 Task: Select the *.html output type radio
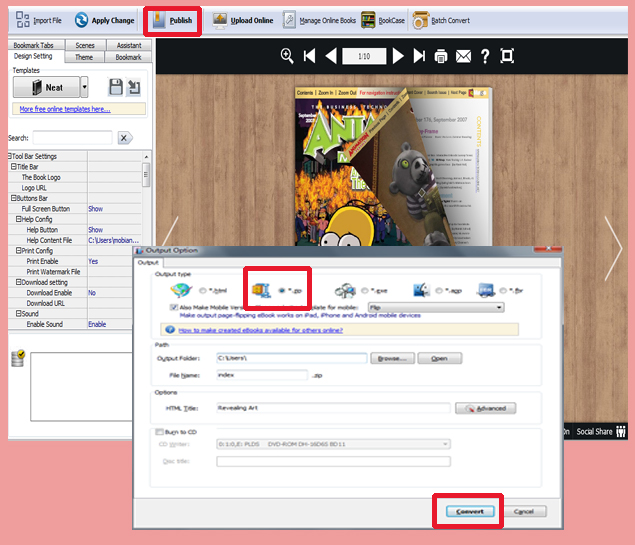tap(202, 290)
